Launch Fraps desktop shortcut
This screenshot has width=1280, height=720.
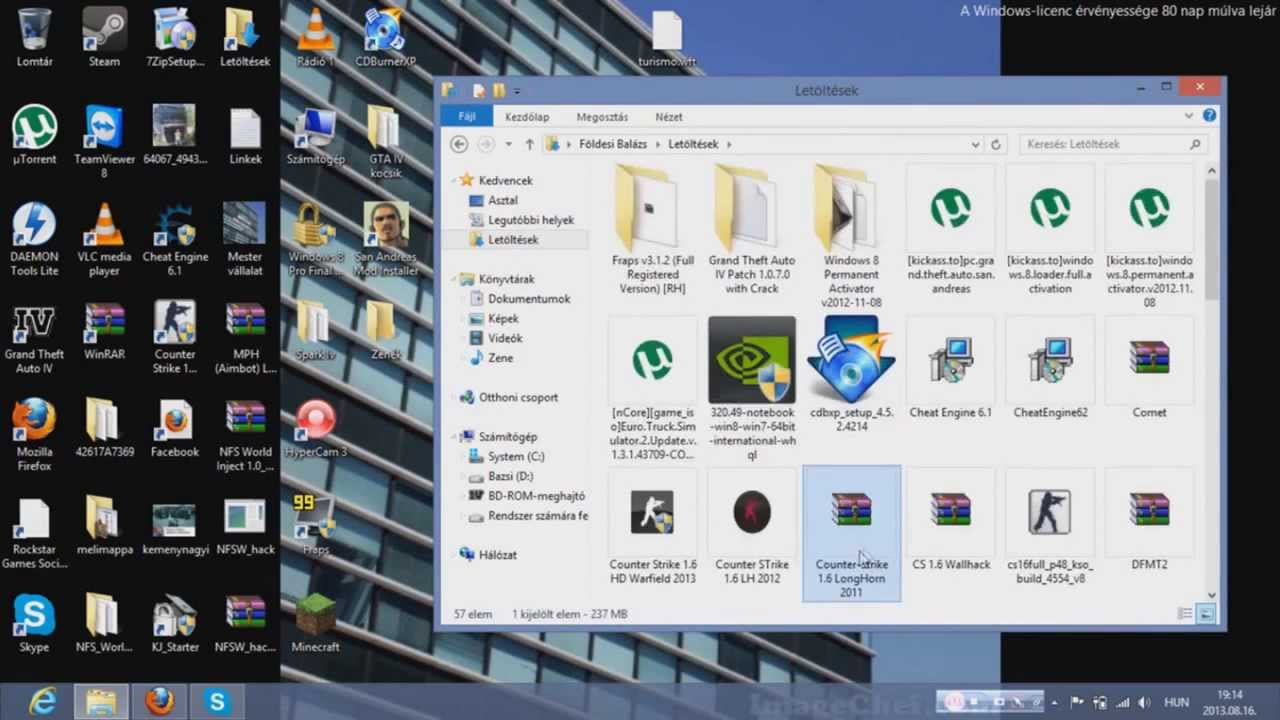315,526
